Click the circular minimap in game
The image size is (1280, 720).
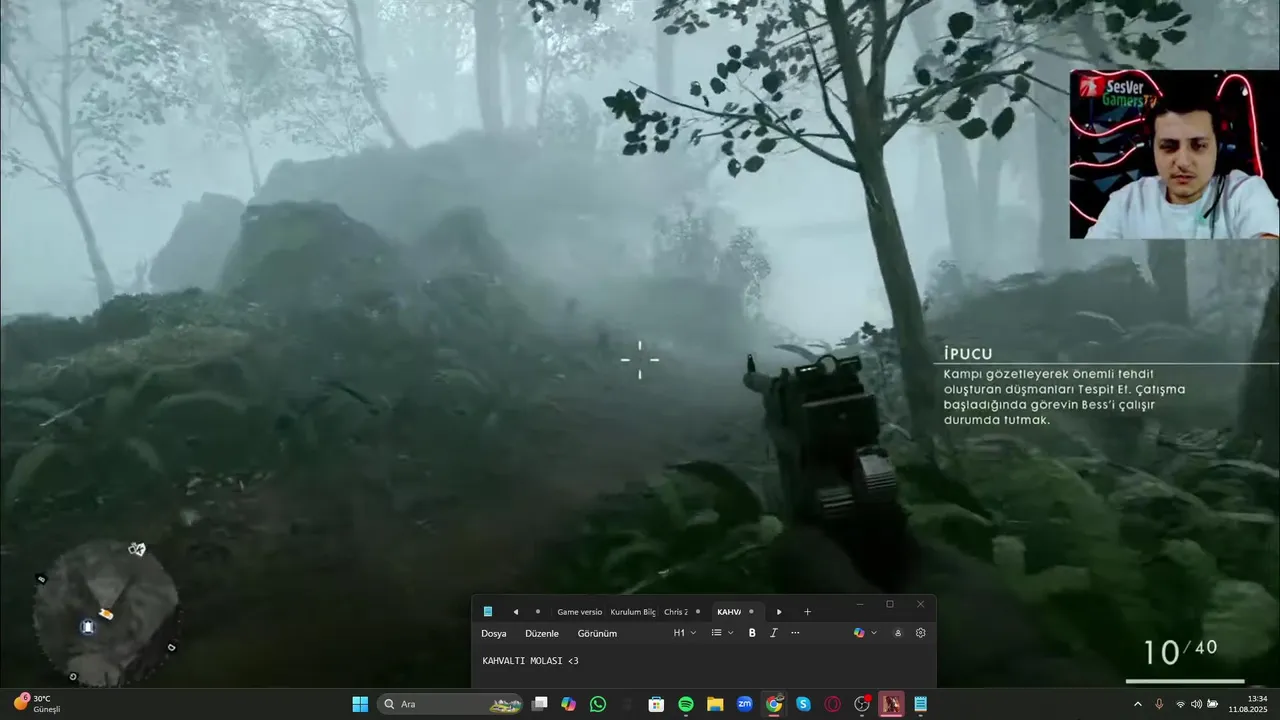click(x=105, y=612)
